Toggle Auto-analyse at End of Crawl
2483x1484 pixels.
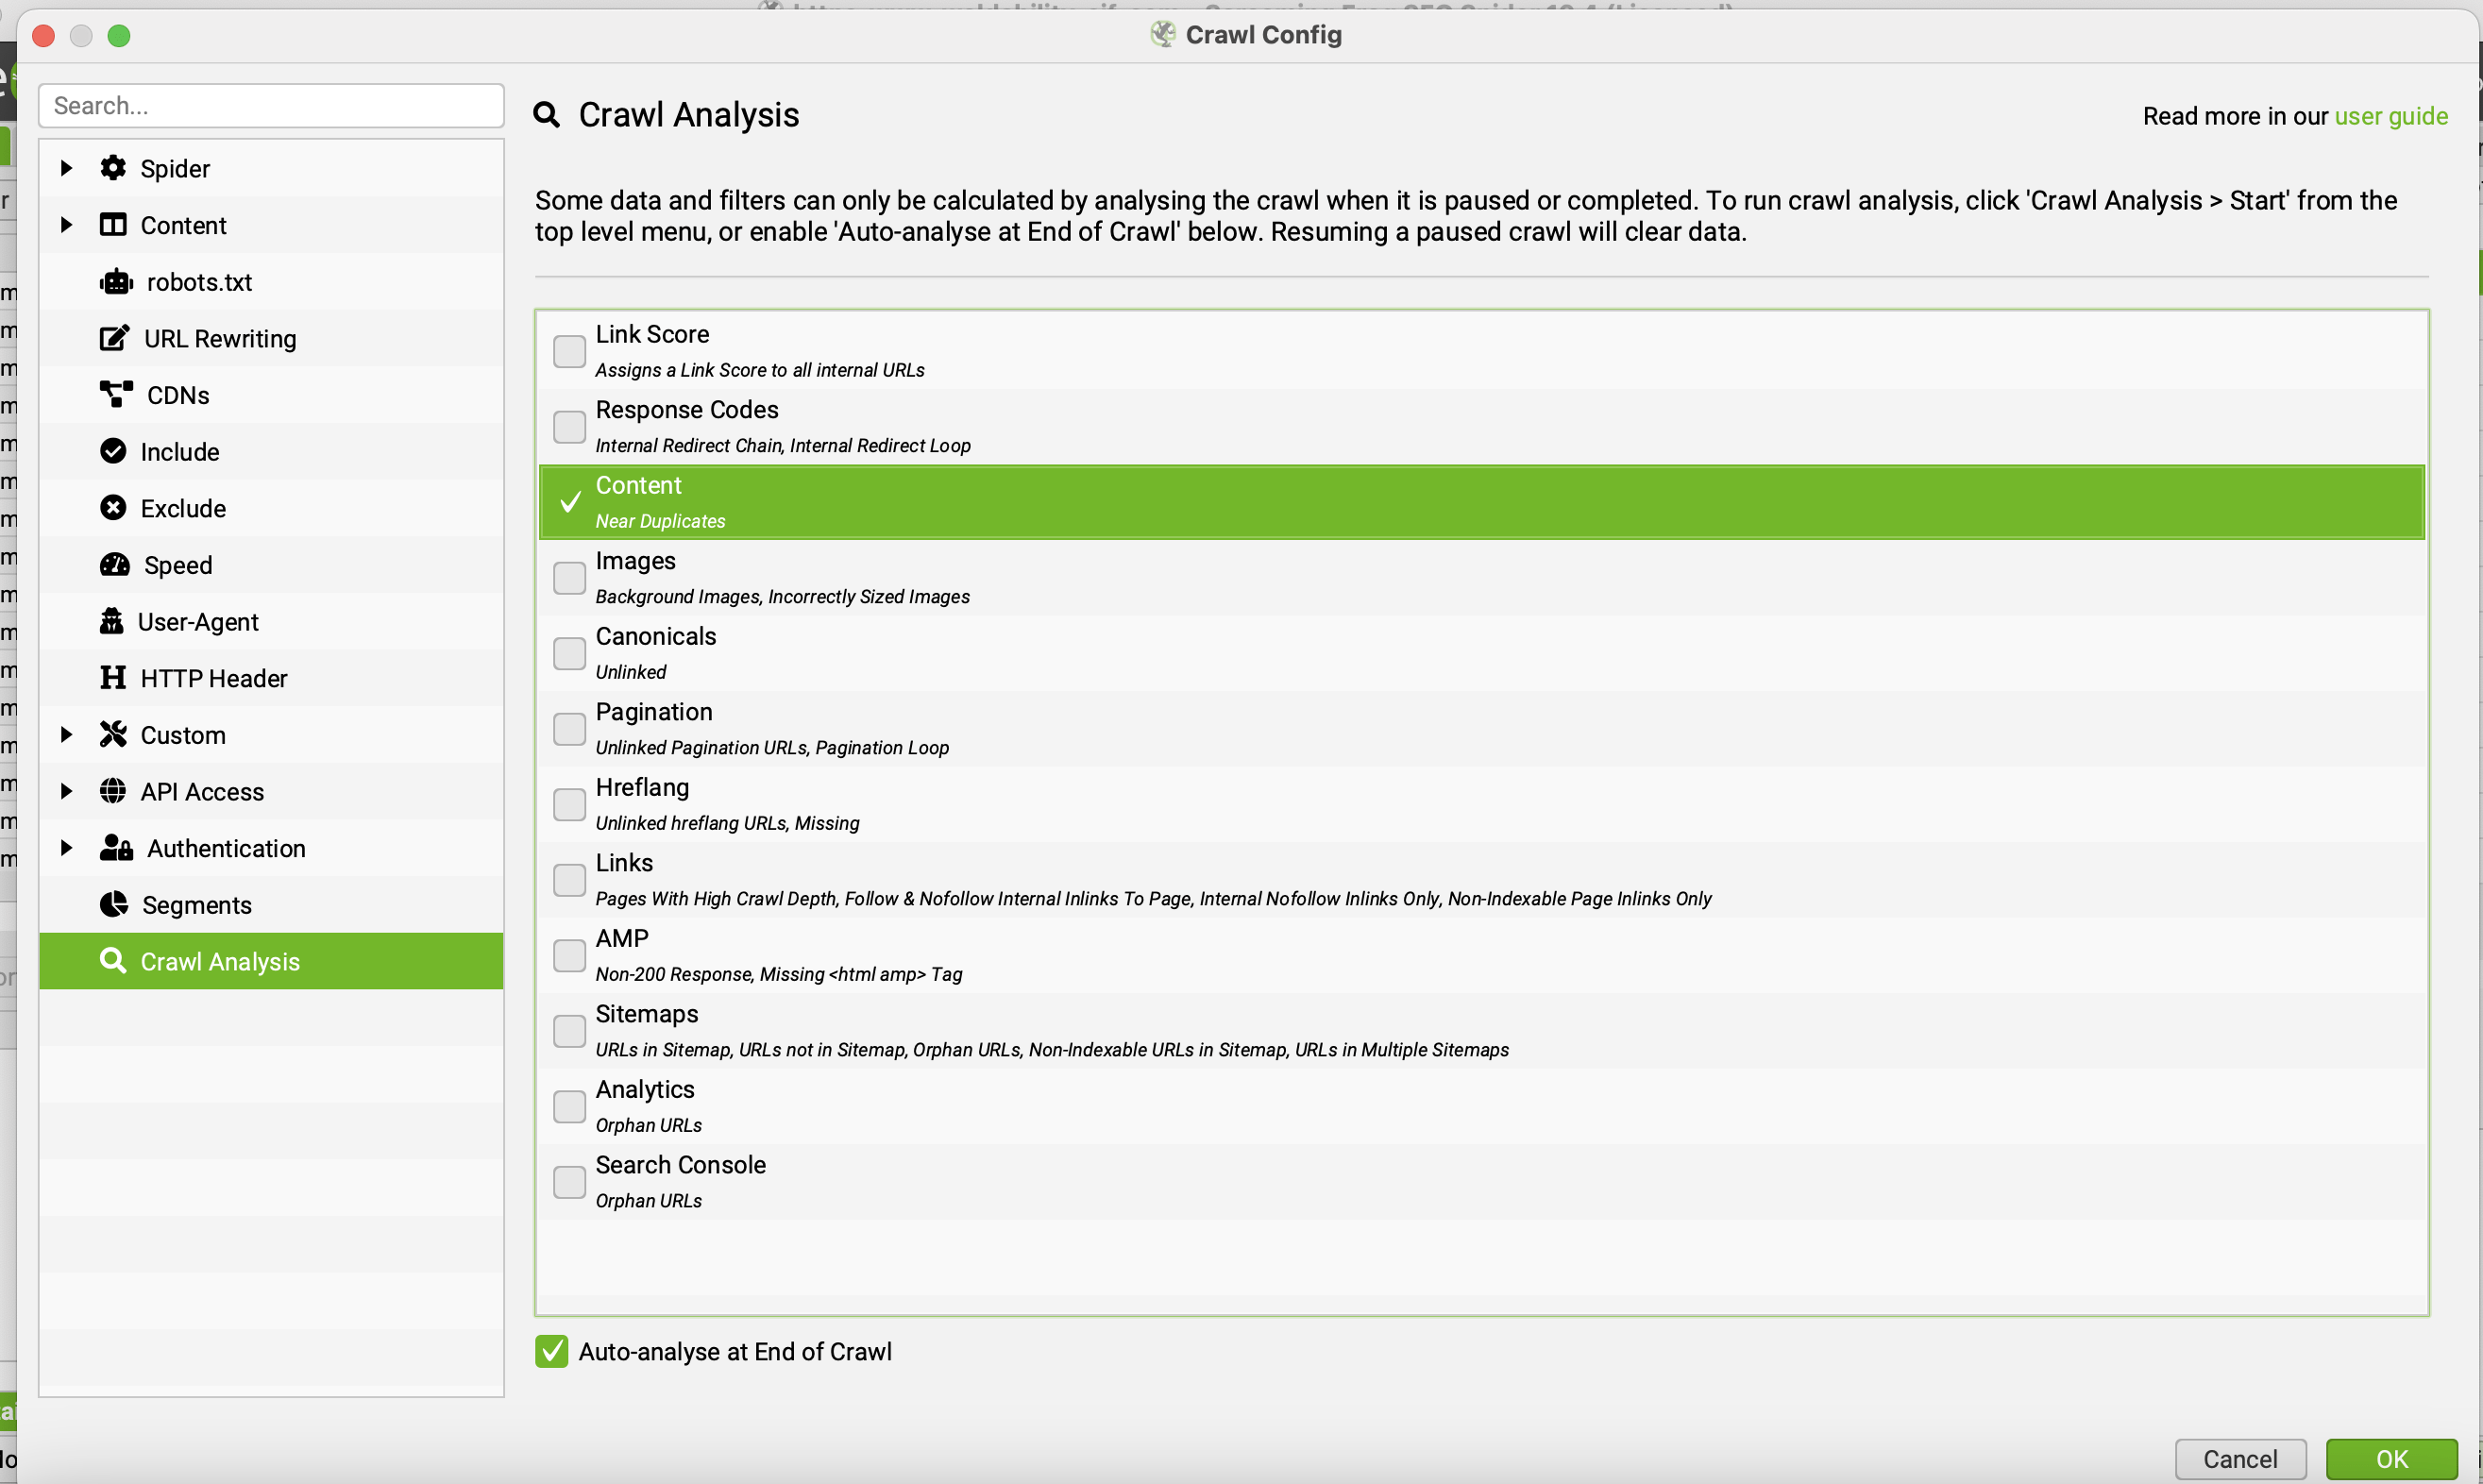pyautogui.click(x=552, y=1352)
